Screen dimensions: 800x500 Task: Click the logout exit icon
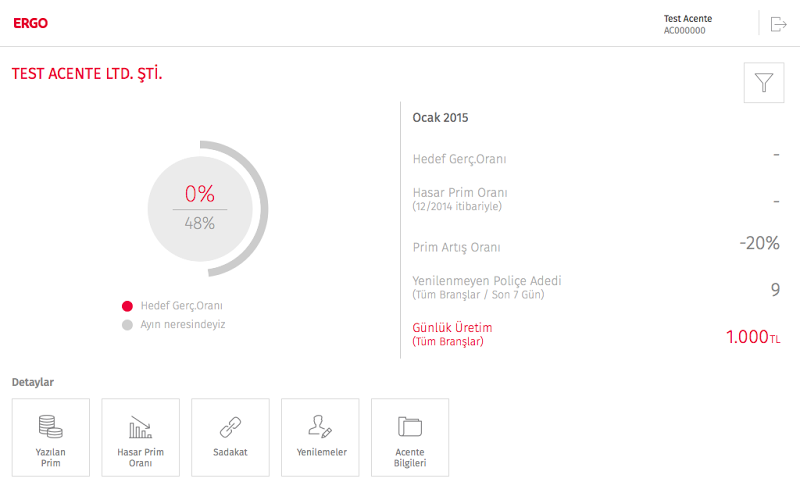tap(779, 24)
